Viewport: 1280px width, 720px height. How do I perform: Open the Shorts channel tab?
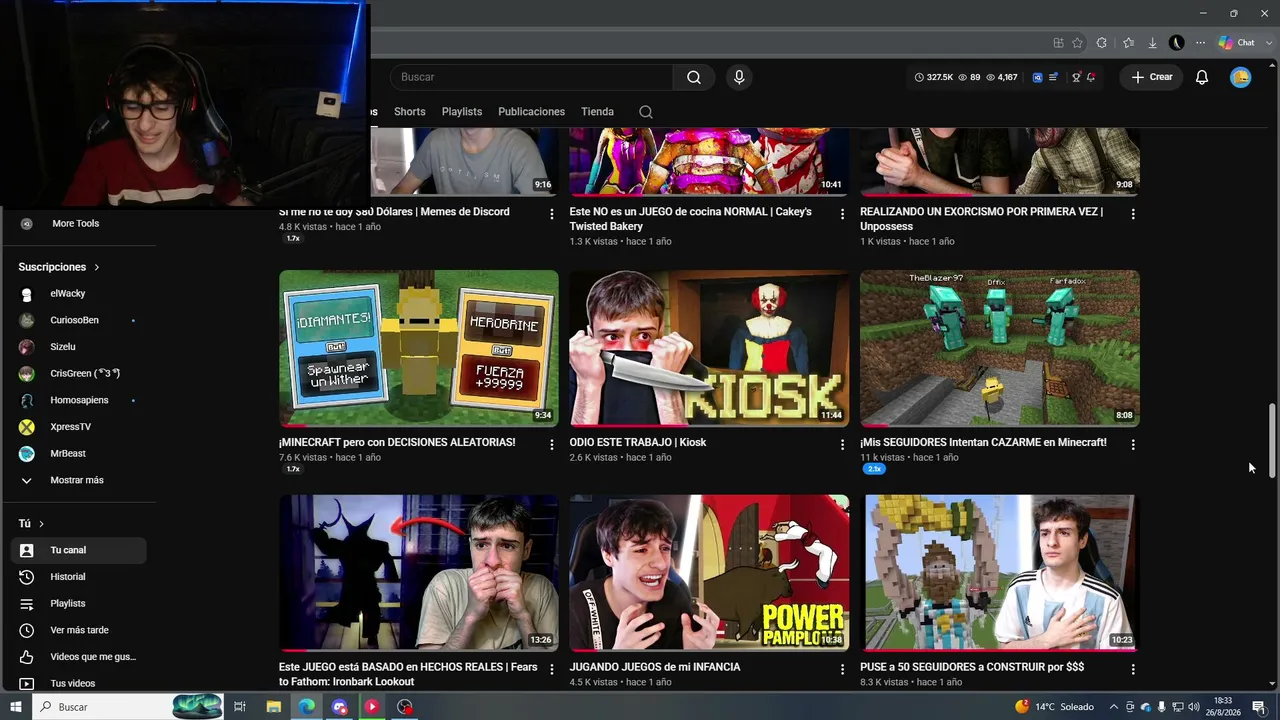(x=410, y=112)
